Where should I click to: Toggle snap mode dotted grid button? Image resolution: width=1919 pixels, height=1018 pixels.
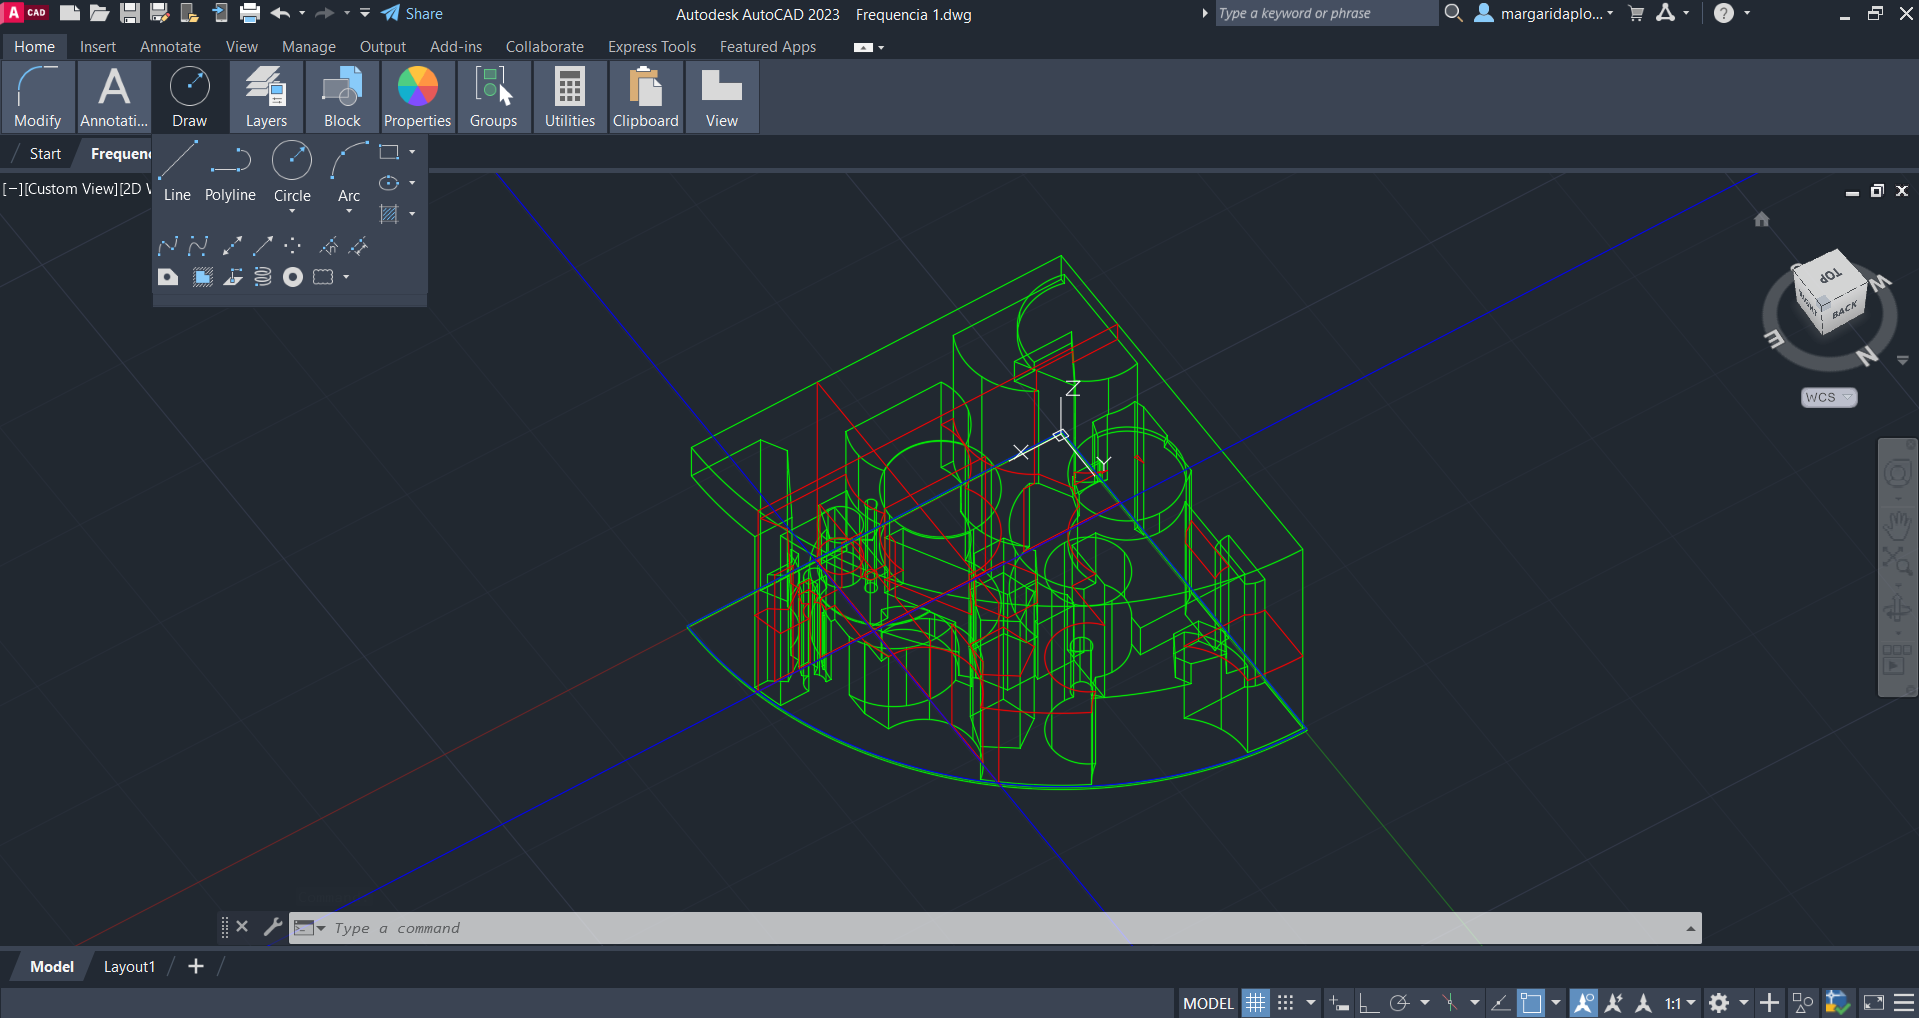(x=1286, y=1003)
